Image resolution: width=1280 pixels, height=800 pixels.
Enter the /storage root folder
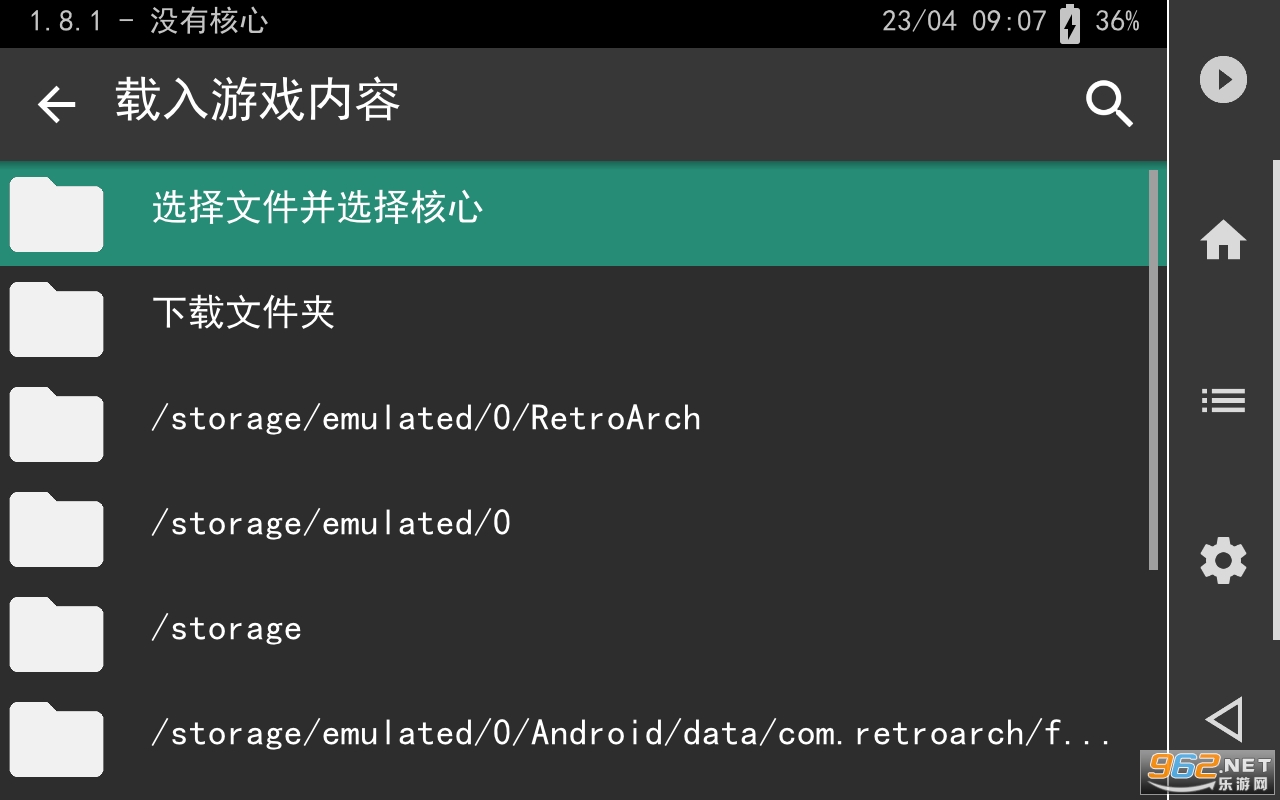point(226,629)
